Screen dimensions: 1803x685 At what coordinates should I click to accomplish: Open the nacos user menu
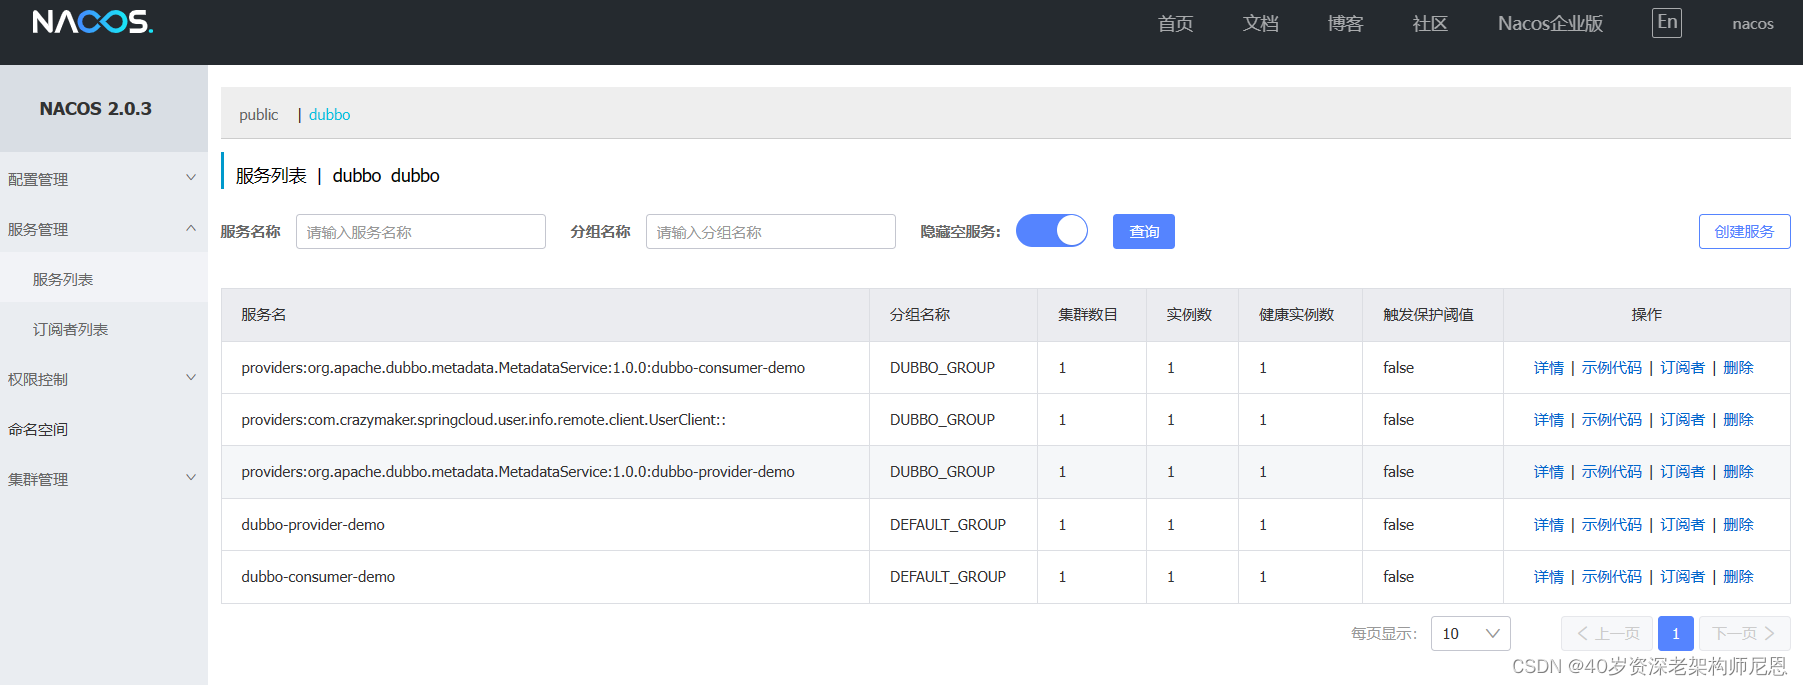point(1753,24)
